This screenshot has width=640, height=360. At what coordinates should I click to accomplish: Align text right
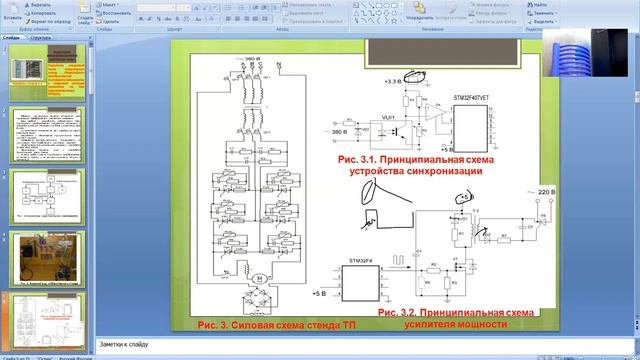click(x=246, y=19)
